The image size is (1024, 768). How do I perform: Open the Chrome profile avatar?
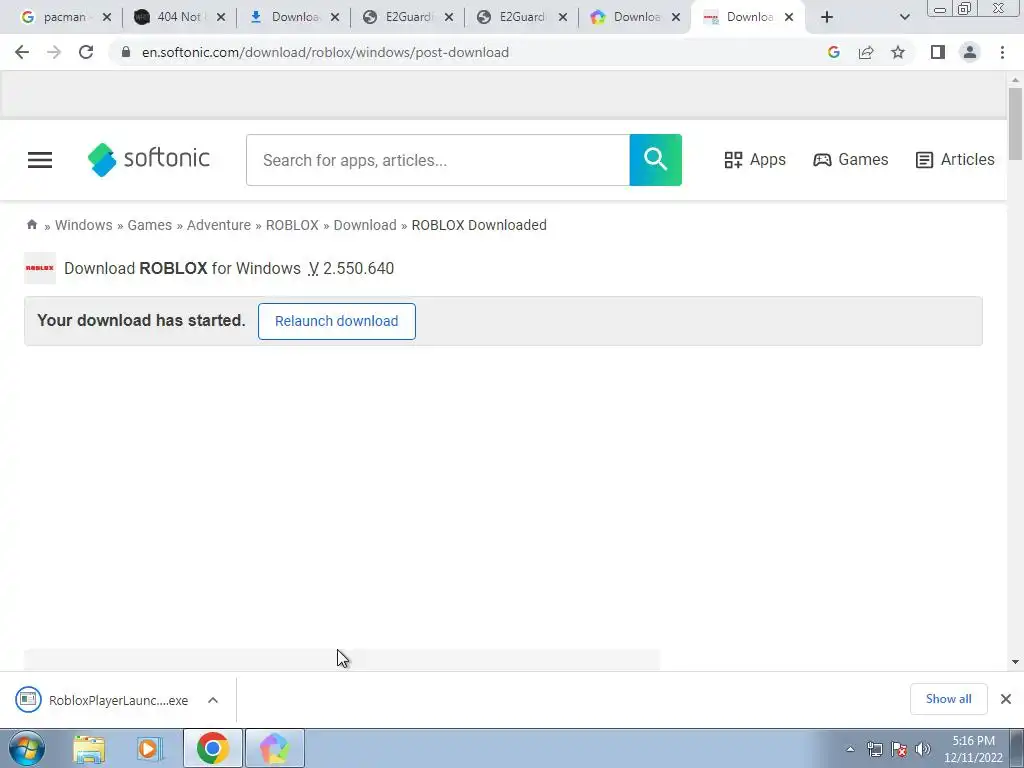point(970,52)
